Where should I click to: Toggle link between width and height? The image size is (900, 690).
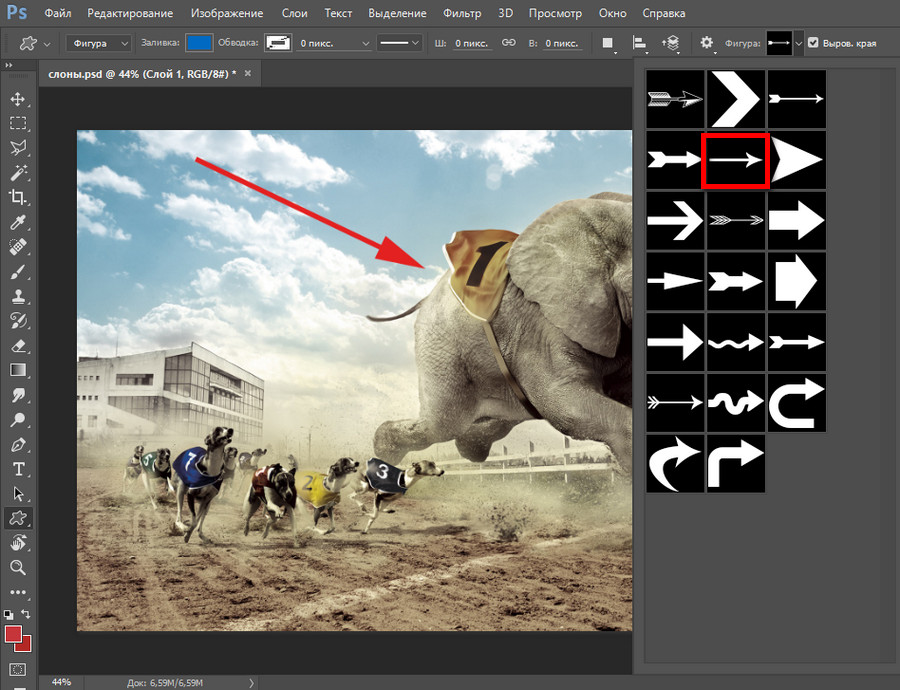508,43
